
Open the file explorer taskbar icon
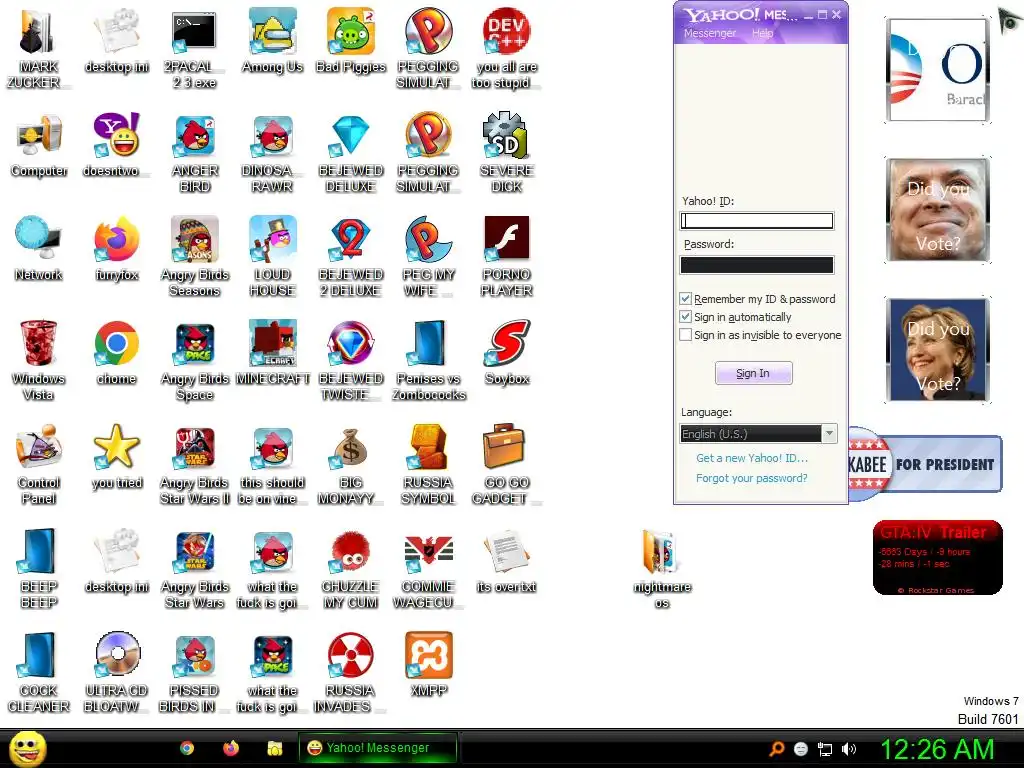(274, 748)
